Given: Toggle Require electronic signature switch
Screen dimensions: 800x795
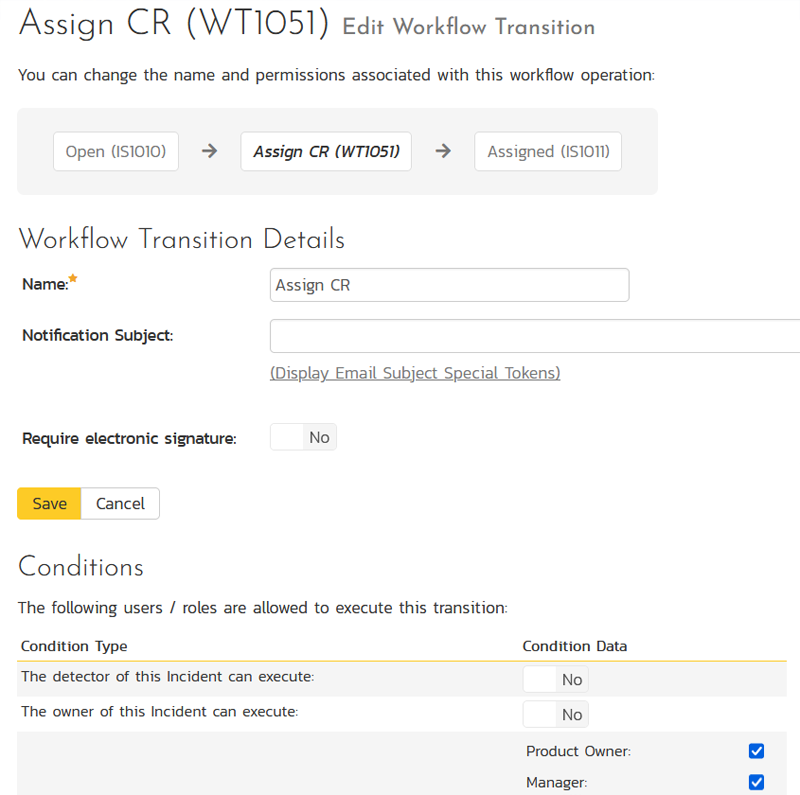Looking at the screenshot, I should (303, 437).
